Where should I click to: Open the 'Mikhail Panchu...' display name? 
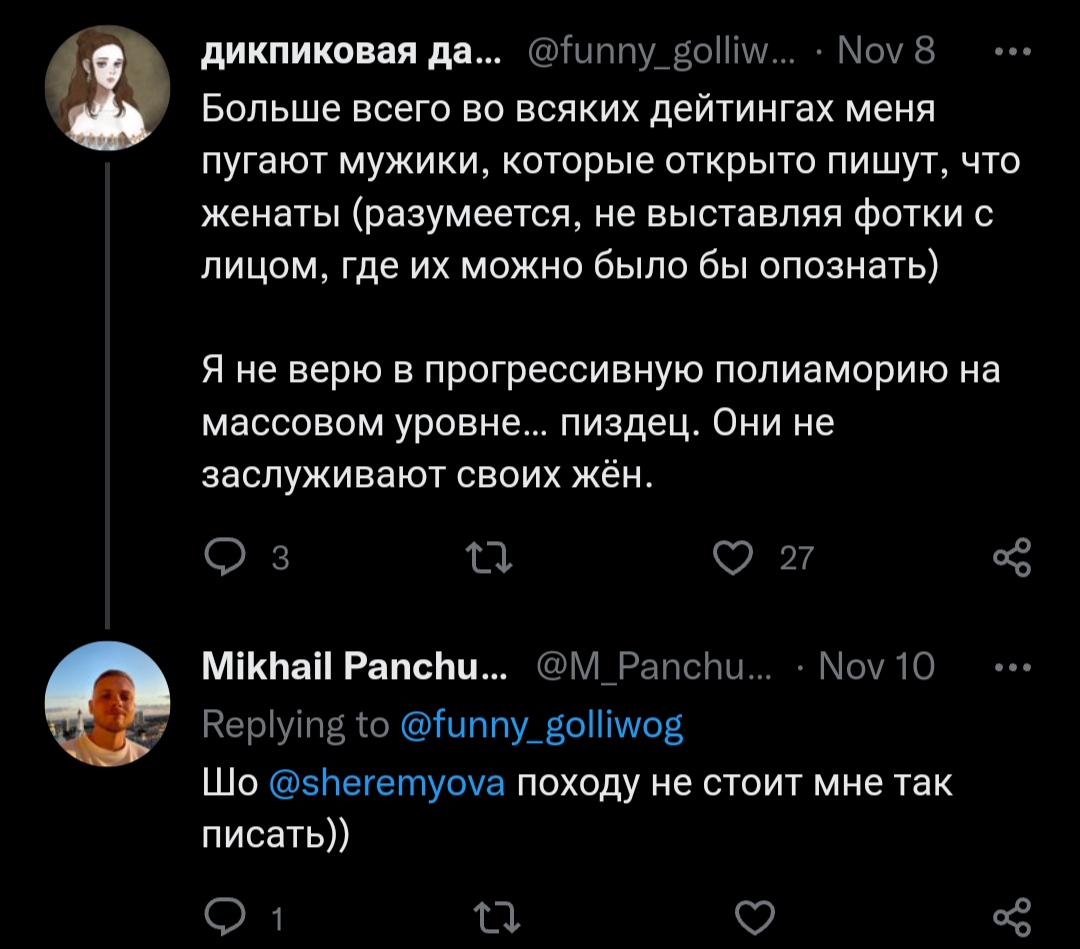(354, 666)
